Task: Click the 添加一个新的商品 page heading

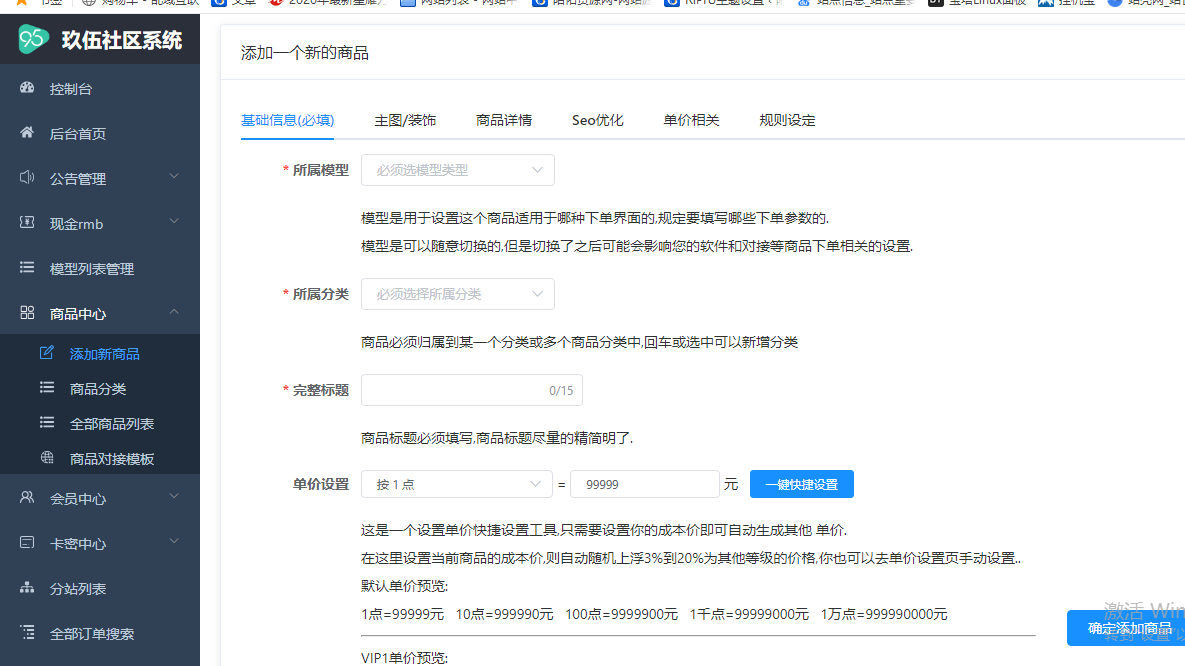Action: coord(305,53)
